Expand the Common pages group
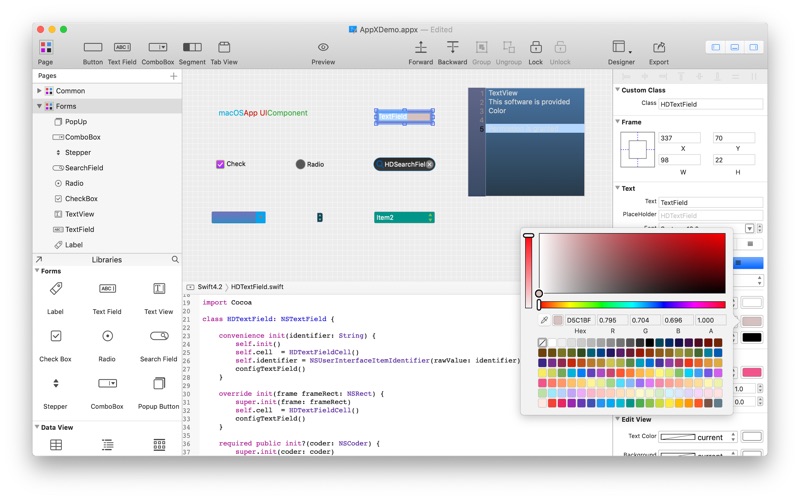800x500 pixels. [x=40, y=91]
